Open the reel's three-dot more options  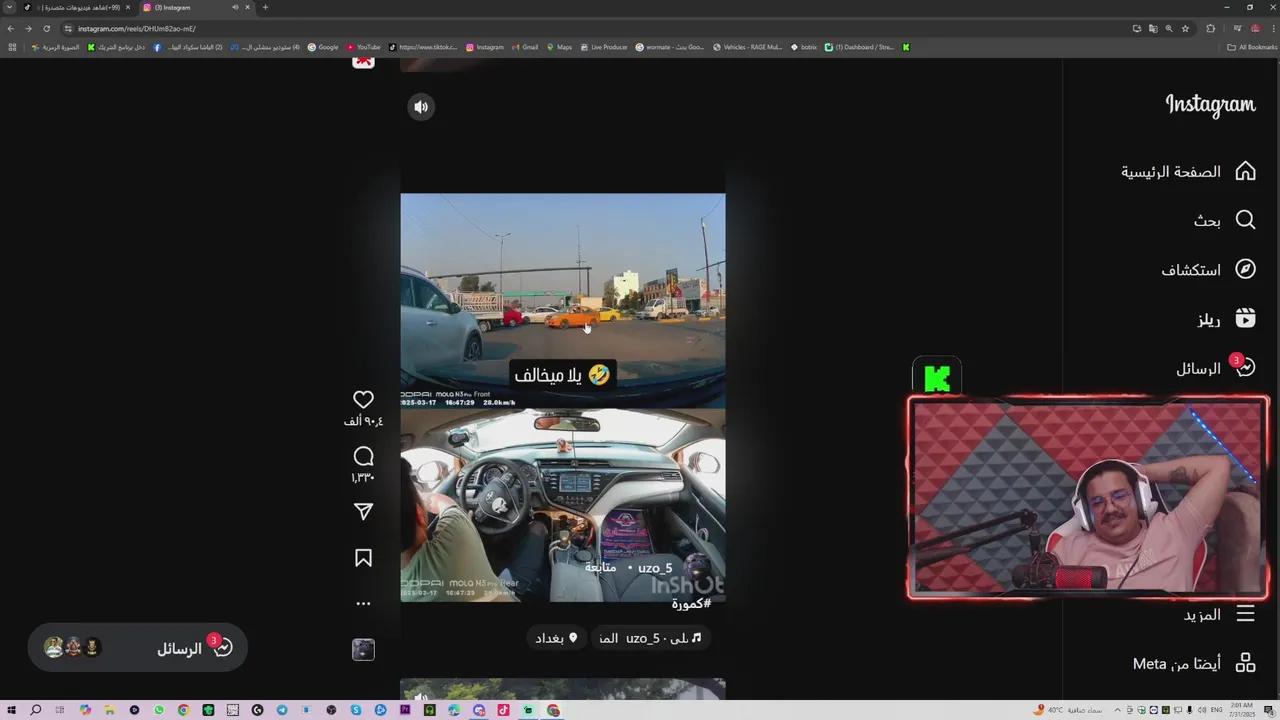[363, 603]
